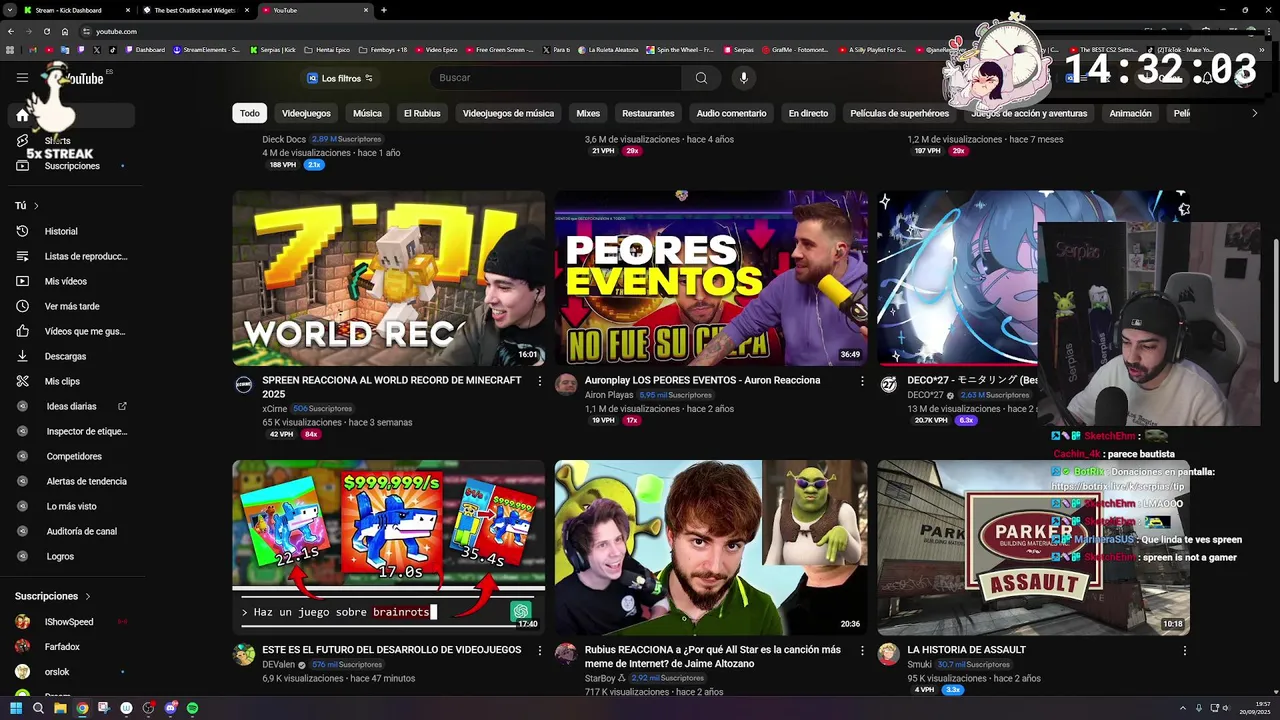The width and height of the screenshot is (1280, 720).
Task: Click Chrome home button
Action: [x=65, y=31]
